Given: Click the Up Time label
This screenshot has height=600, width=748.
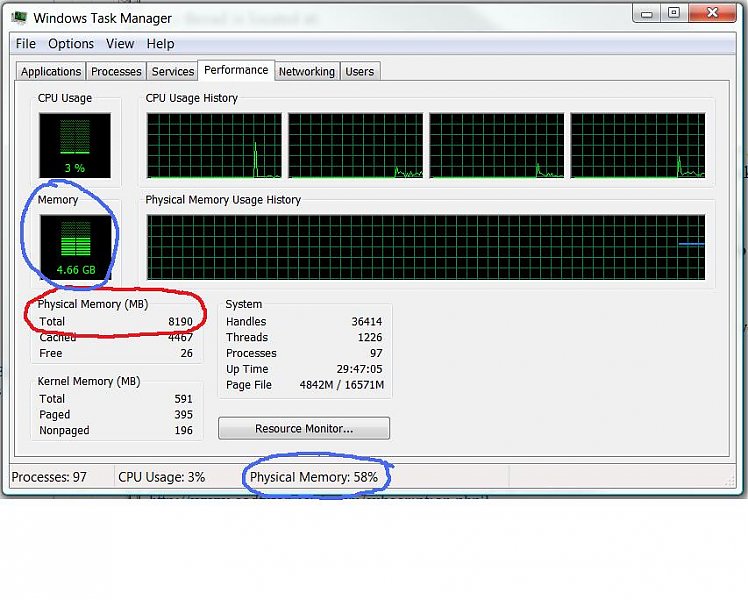Looking at the screenshot, I should (247, 369).
